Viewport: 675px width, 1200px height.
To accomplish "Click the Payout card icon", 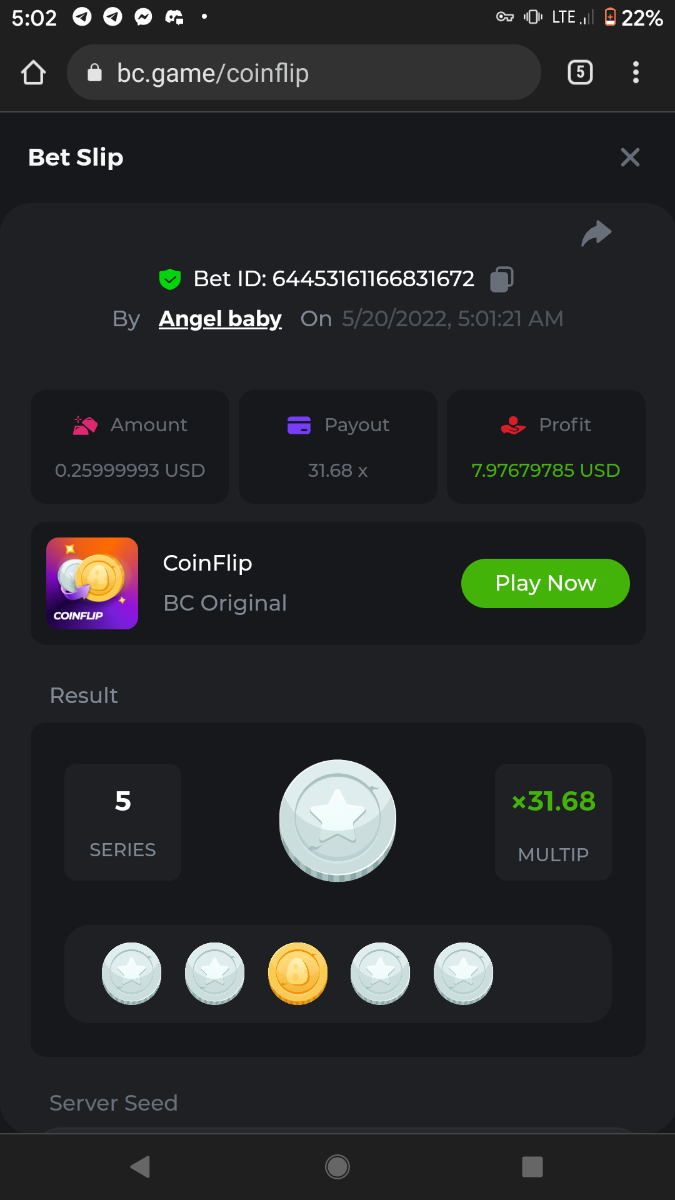I will pos(299,425).
